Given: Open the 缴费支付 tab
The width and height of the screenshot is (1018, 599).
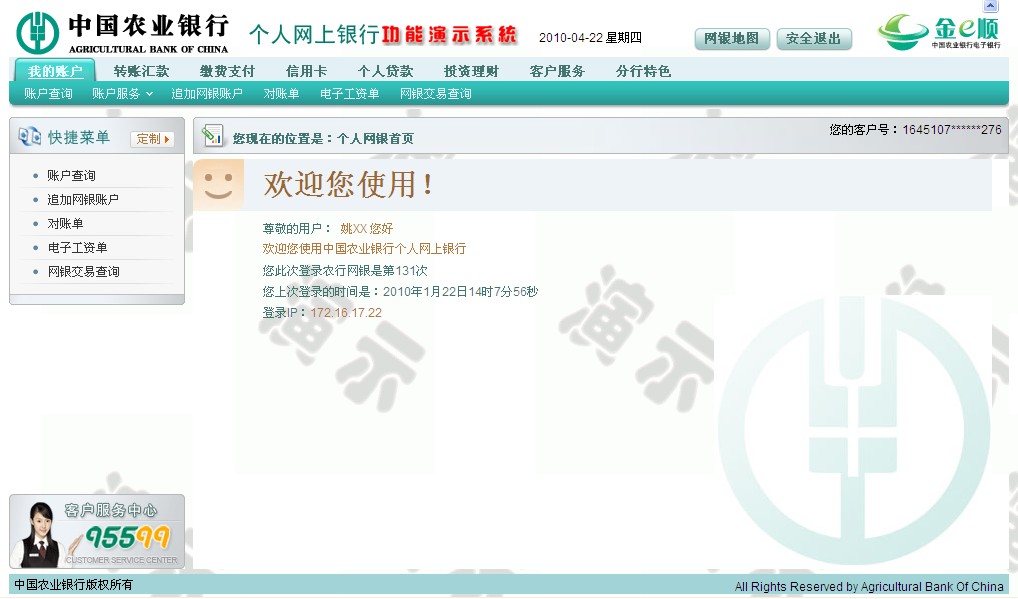Looking at the screenshot, I should point(227,71).
